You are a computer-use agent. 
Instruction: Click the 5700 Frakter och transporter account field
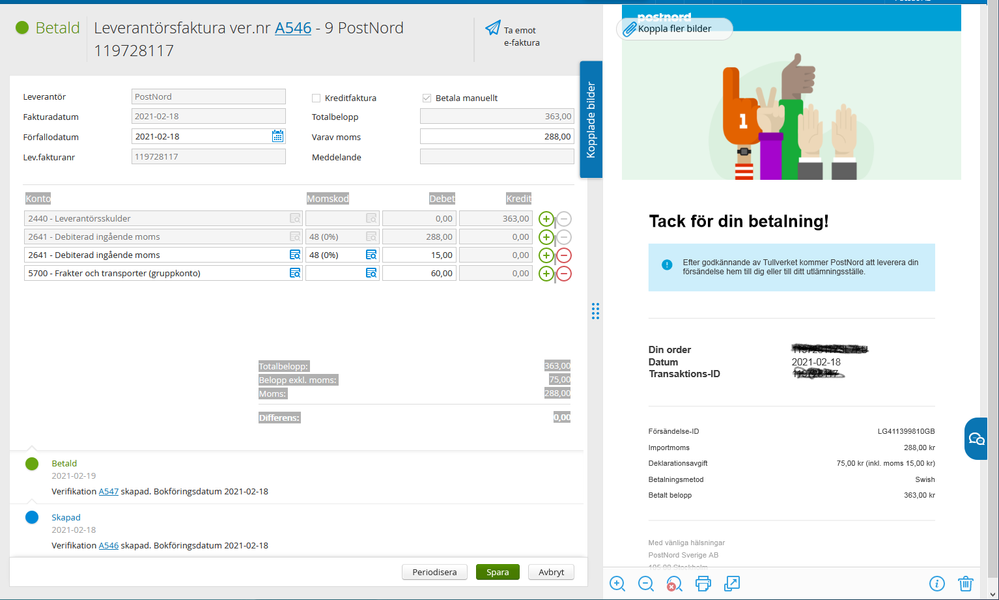(163, 273)
